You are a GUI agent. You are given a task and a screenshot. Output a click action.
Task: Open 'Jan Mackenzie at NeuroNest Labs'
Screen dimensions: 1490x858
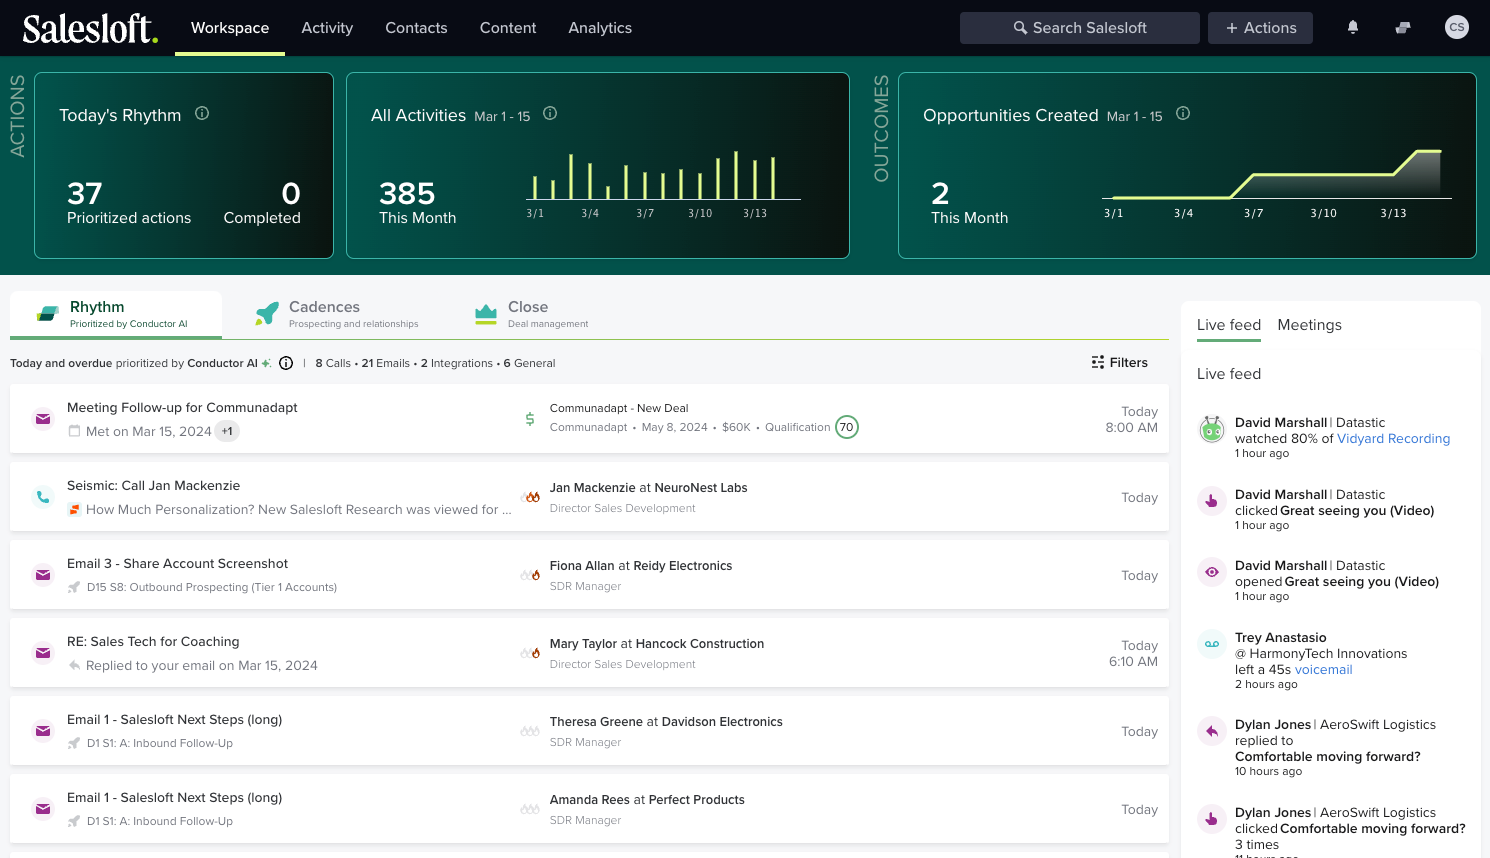point(648,488)
